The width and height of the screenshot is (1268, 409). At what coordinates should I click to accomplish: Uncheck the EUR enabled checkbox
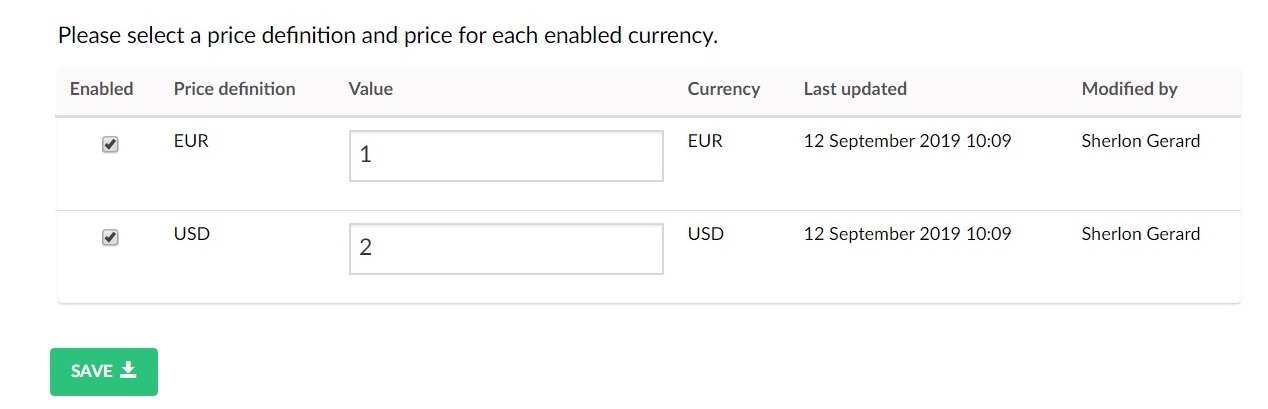111,145
